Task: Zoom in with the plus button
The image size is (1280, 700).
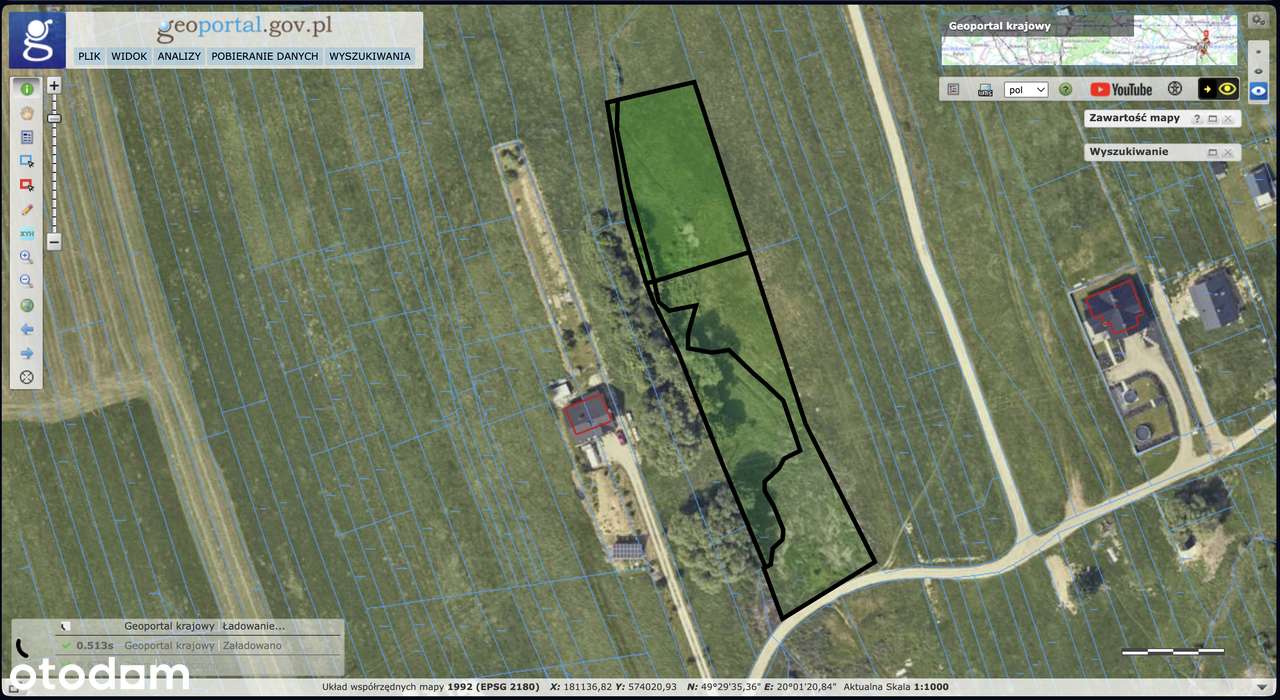Action: 54,86
